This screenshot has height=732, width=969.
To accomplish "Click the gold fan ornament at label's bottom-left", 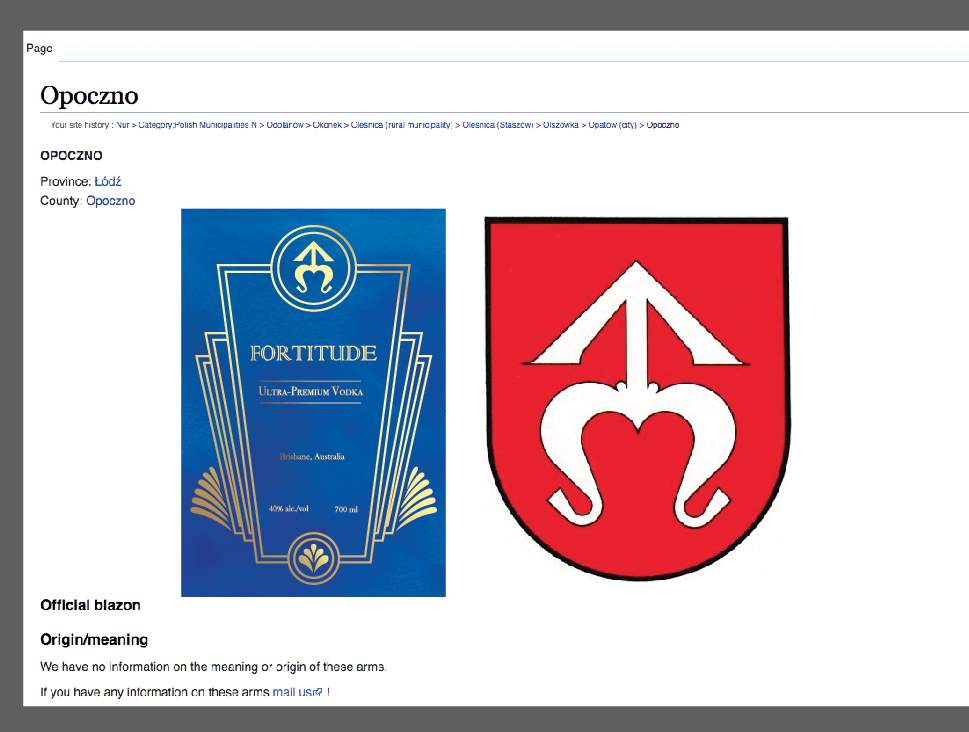I will [x=210, y=500].
